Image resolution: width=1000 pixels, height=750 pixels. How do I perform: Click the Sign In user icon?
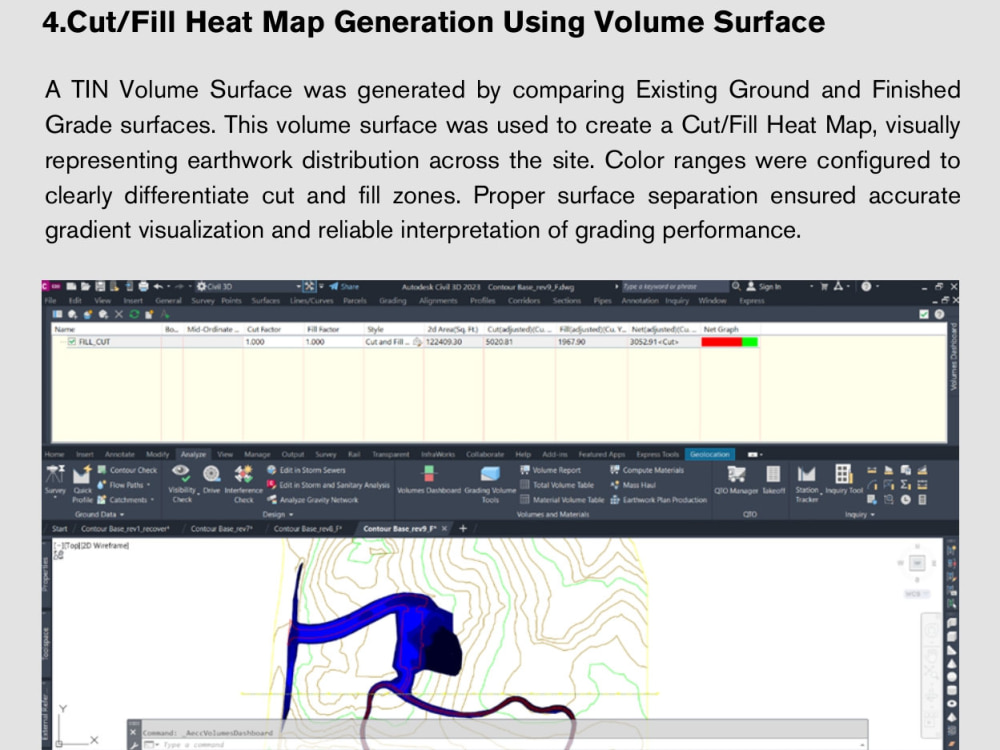[x=751, y=287]
